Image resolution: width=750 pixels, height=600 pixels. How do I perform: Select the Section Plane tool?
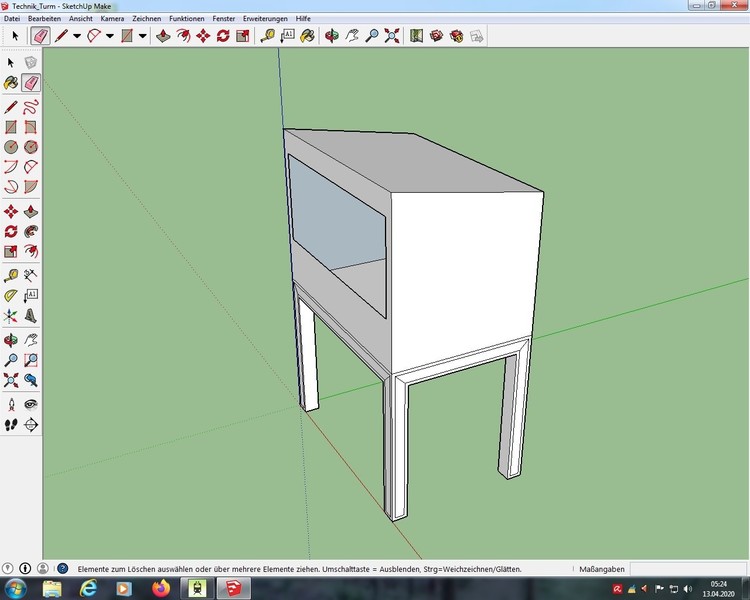31,425
